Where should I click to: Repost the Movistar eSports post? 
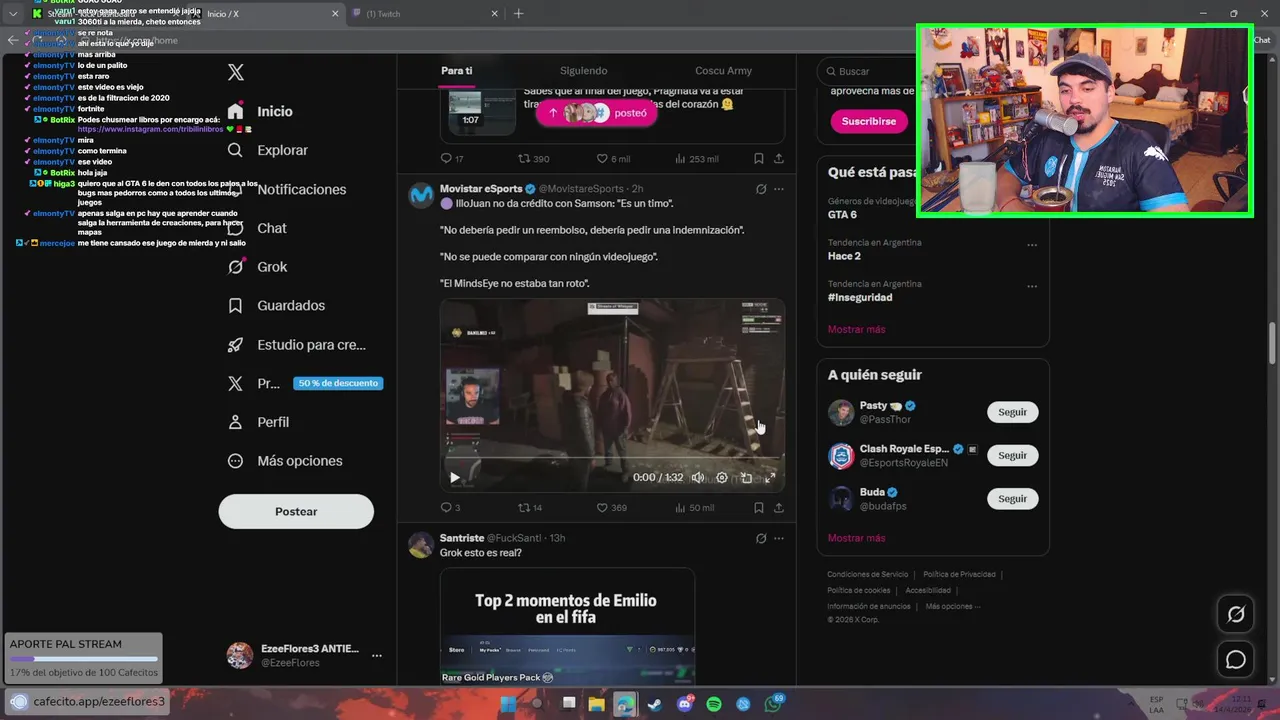click(x=529, y=508)
